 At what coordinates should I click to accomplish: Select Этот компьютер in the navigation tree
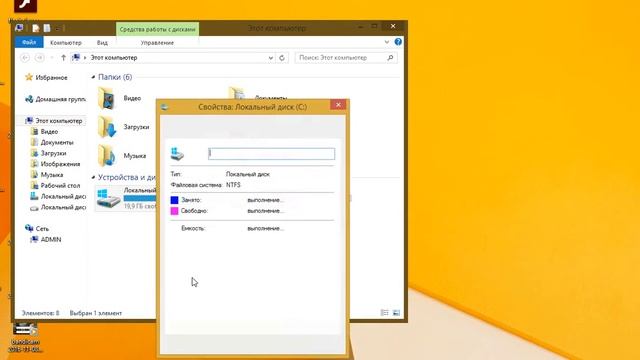[54, 120]
